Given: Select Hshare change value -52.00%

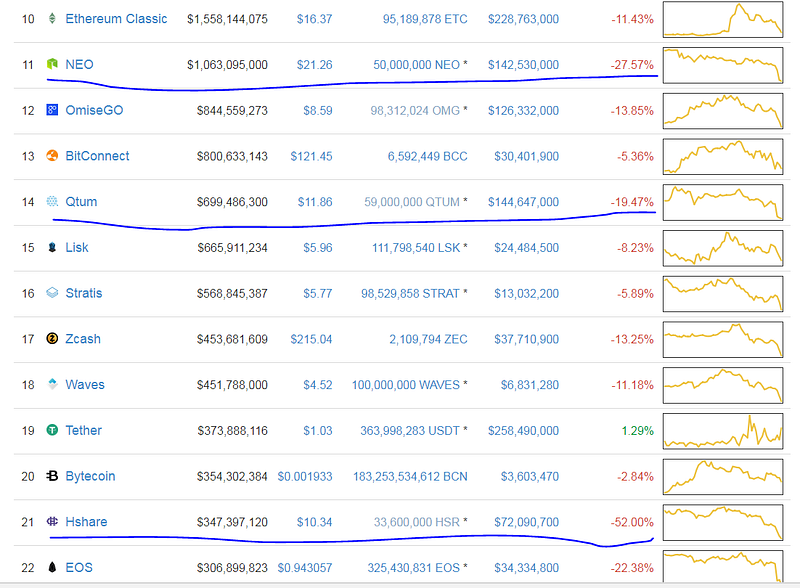Looking at the screenshot, I should (x=632, y=522).
